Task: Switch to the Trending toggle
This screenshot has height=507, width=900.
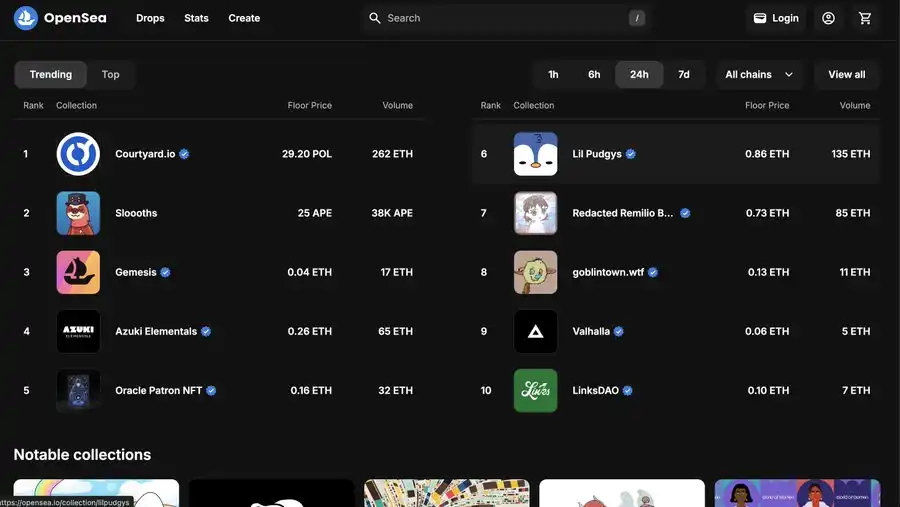Action: 51,74
